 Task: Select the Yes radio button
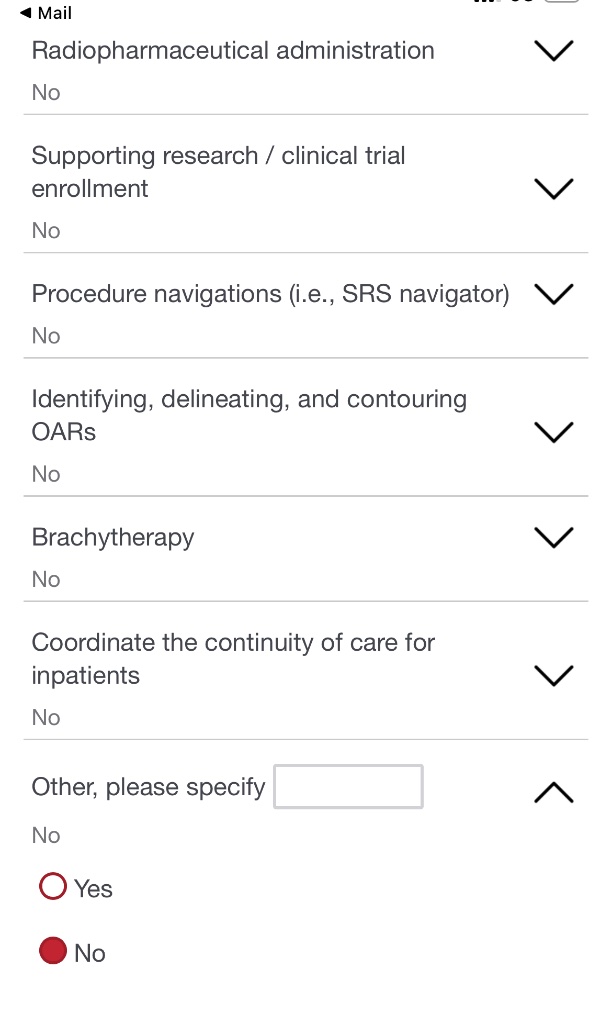52,887
